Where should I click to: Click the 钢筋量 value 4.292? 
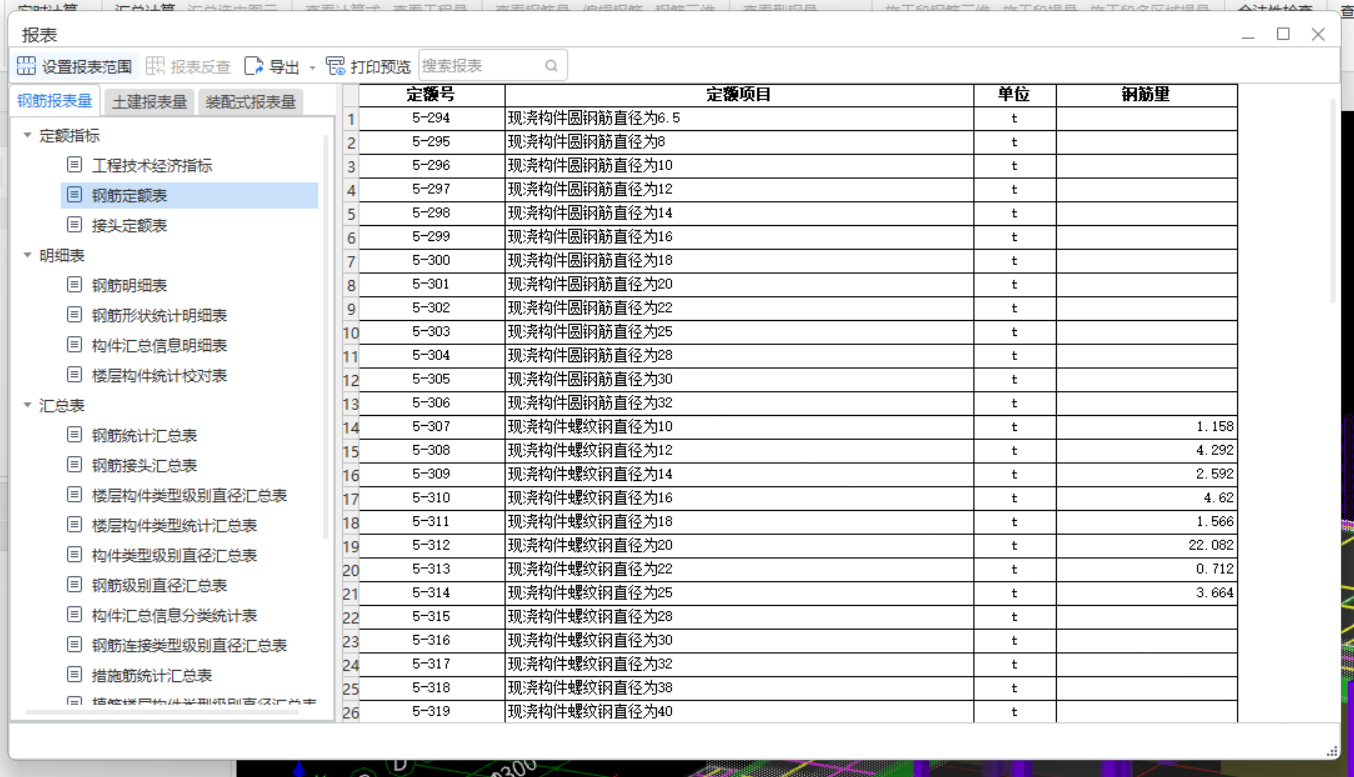click(1146, 451)
